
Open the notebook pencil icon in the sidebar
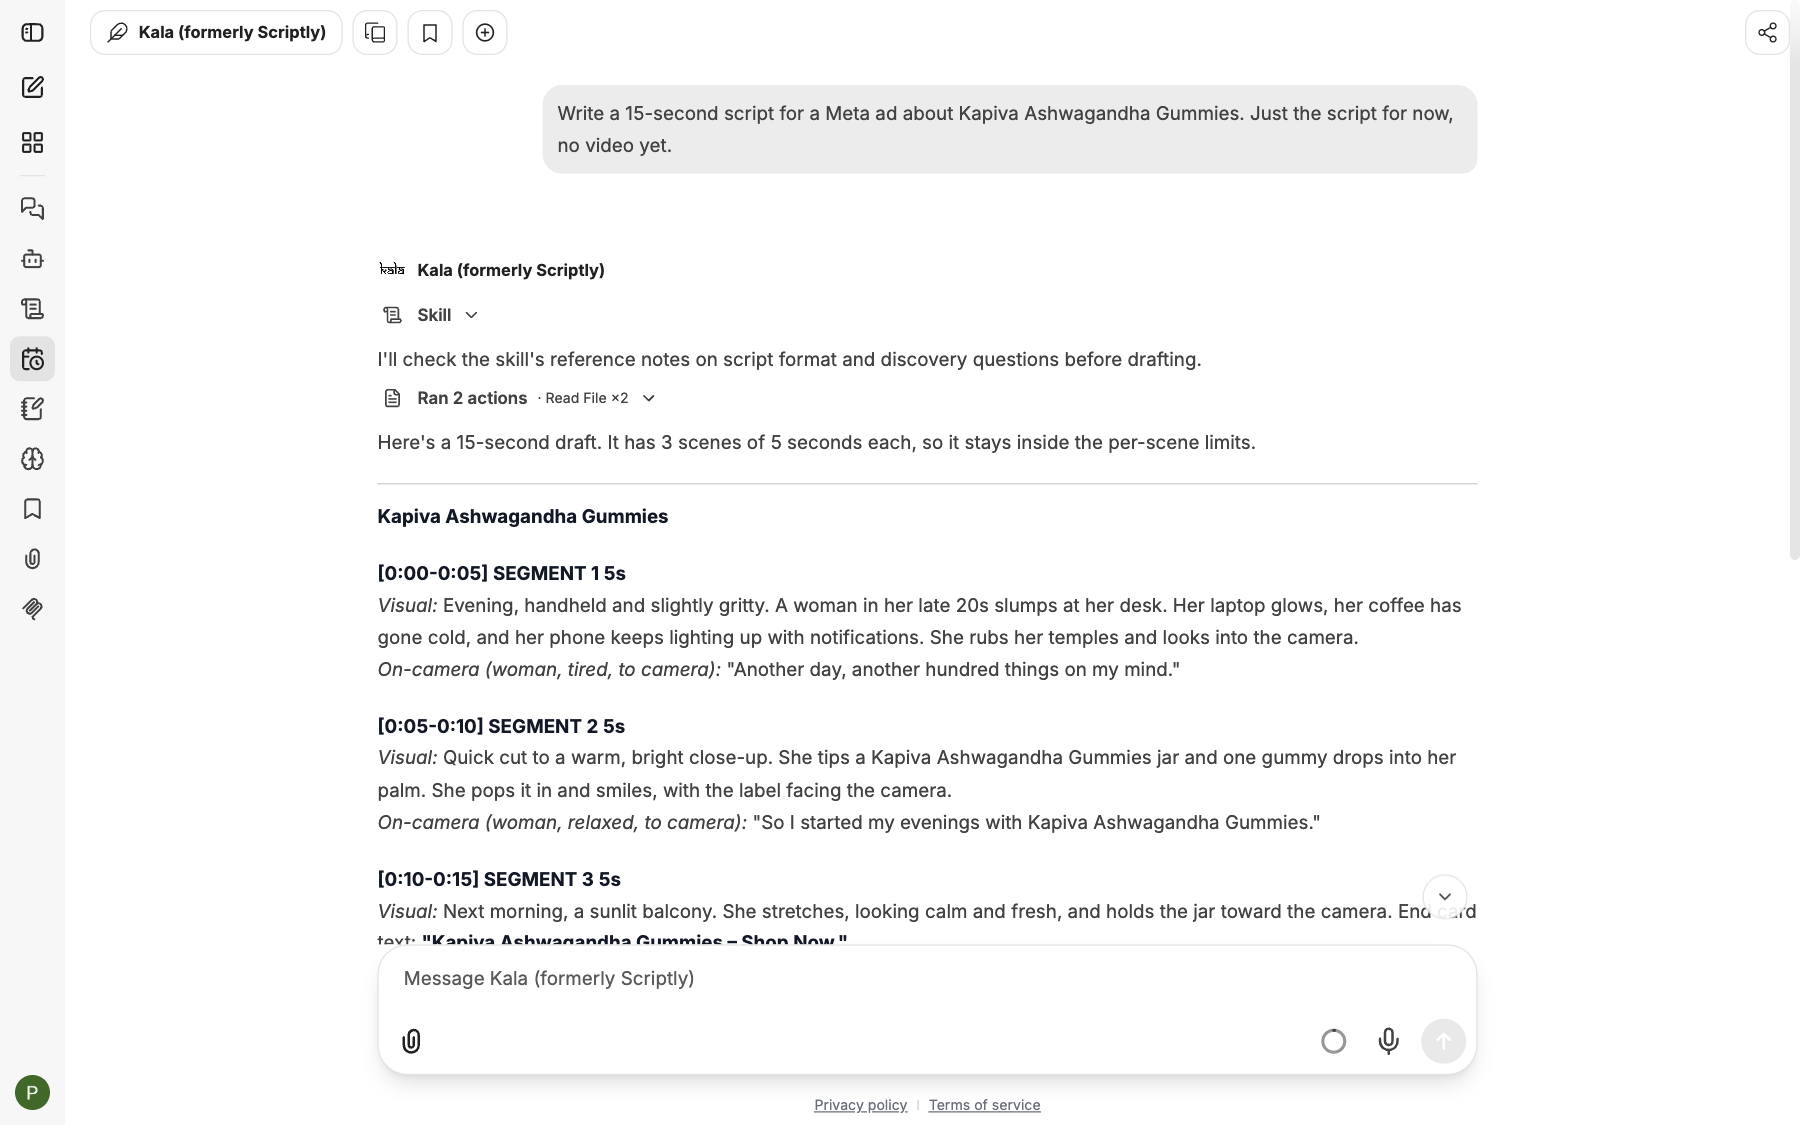click(32, 409)
